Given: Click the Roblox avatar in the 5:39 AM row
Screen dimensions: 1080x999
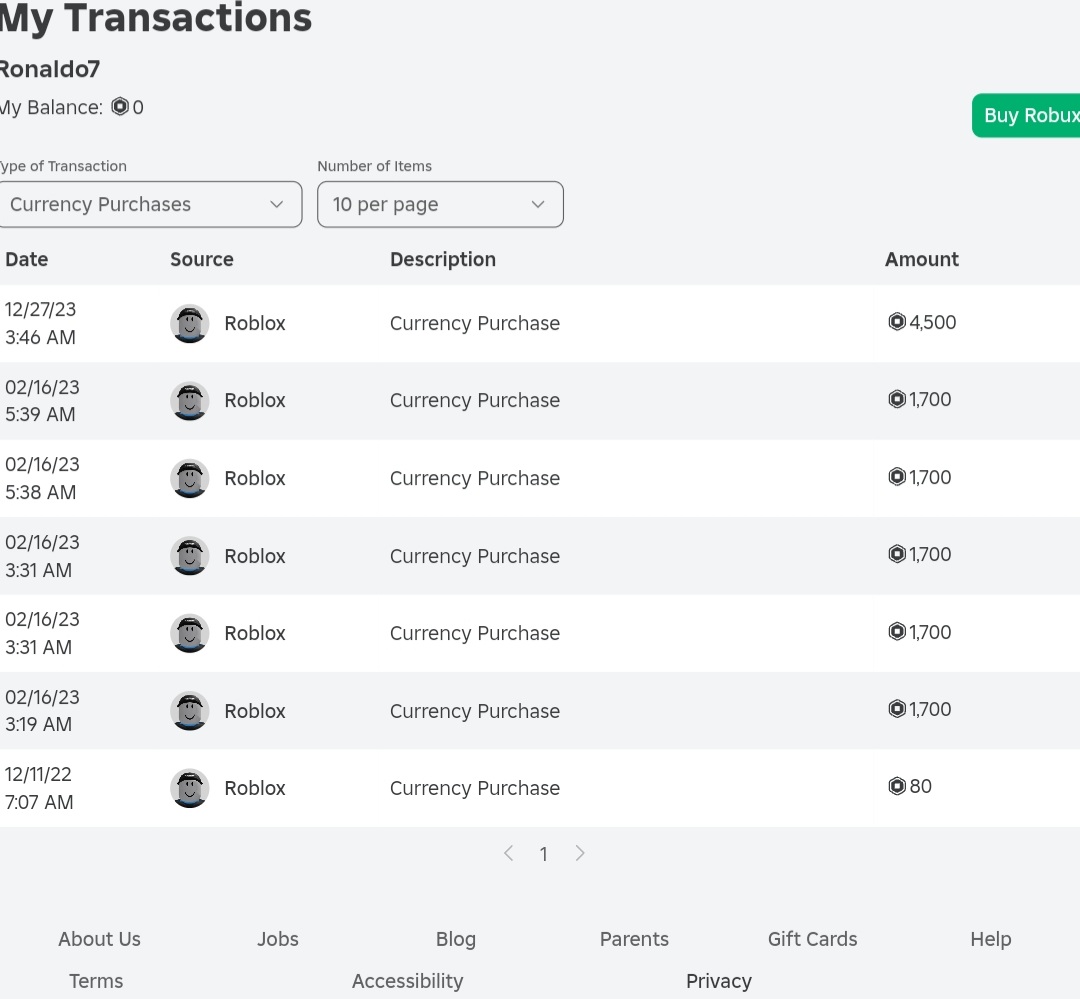Looking at the screenshot, I should [189, 401].
